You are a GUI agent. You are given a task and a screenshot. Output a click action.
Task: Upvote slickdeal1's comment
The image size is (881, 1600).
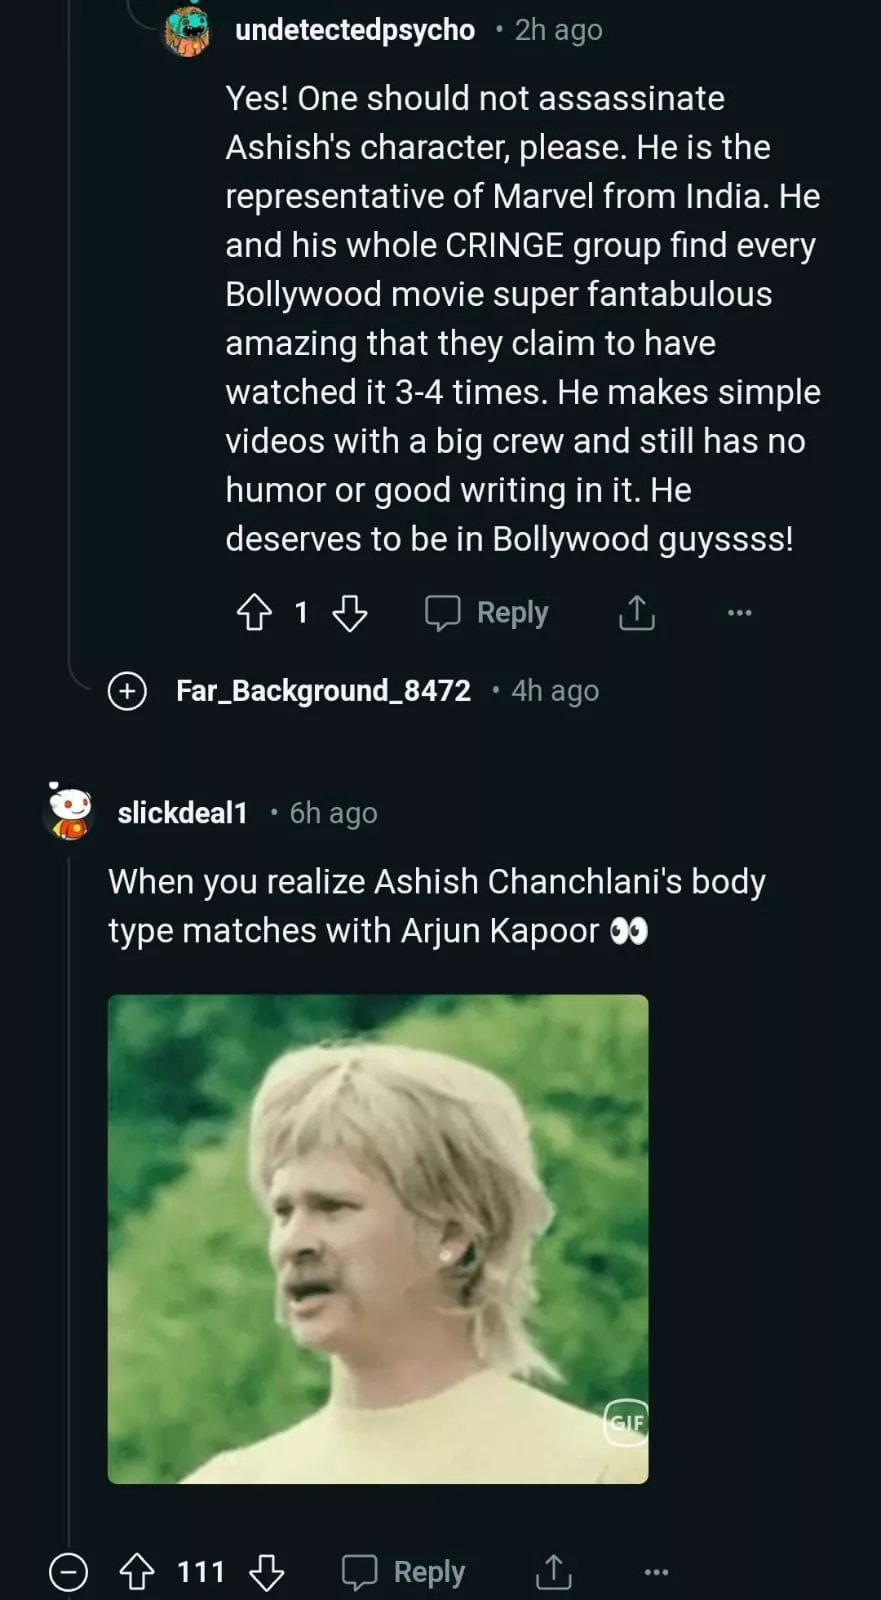137,1571
